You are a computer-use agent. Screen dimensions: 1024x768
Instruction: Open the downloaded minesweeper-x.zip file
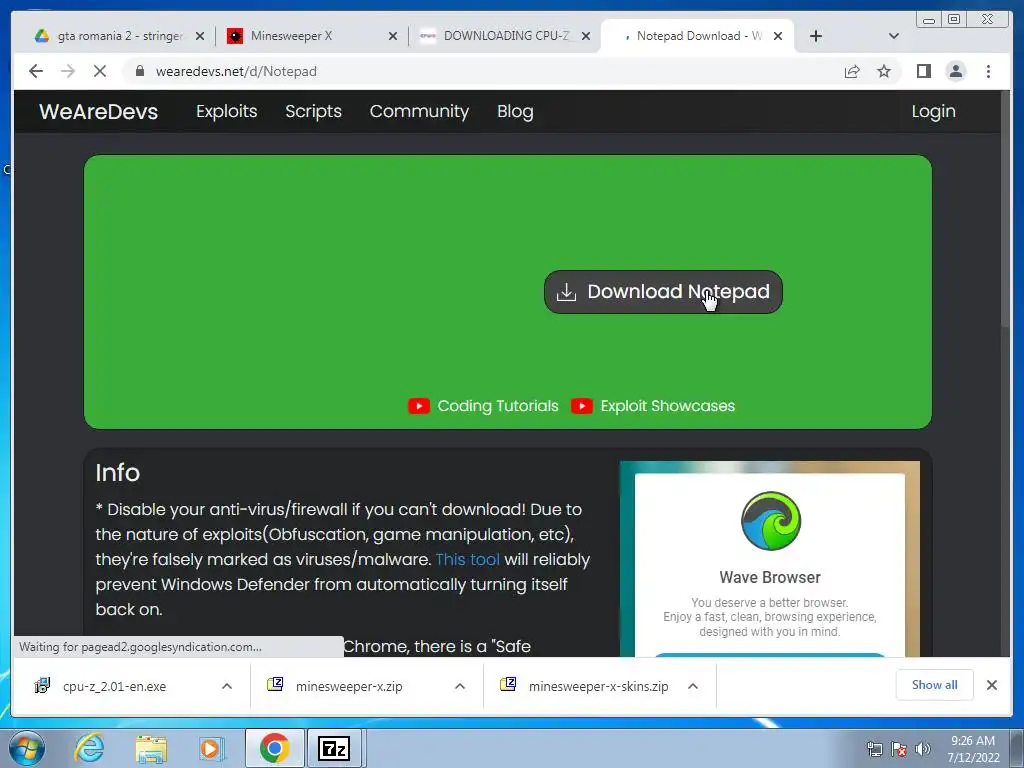[x=348, y=686]
